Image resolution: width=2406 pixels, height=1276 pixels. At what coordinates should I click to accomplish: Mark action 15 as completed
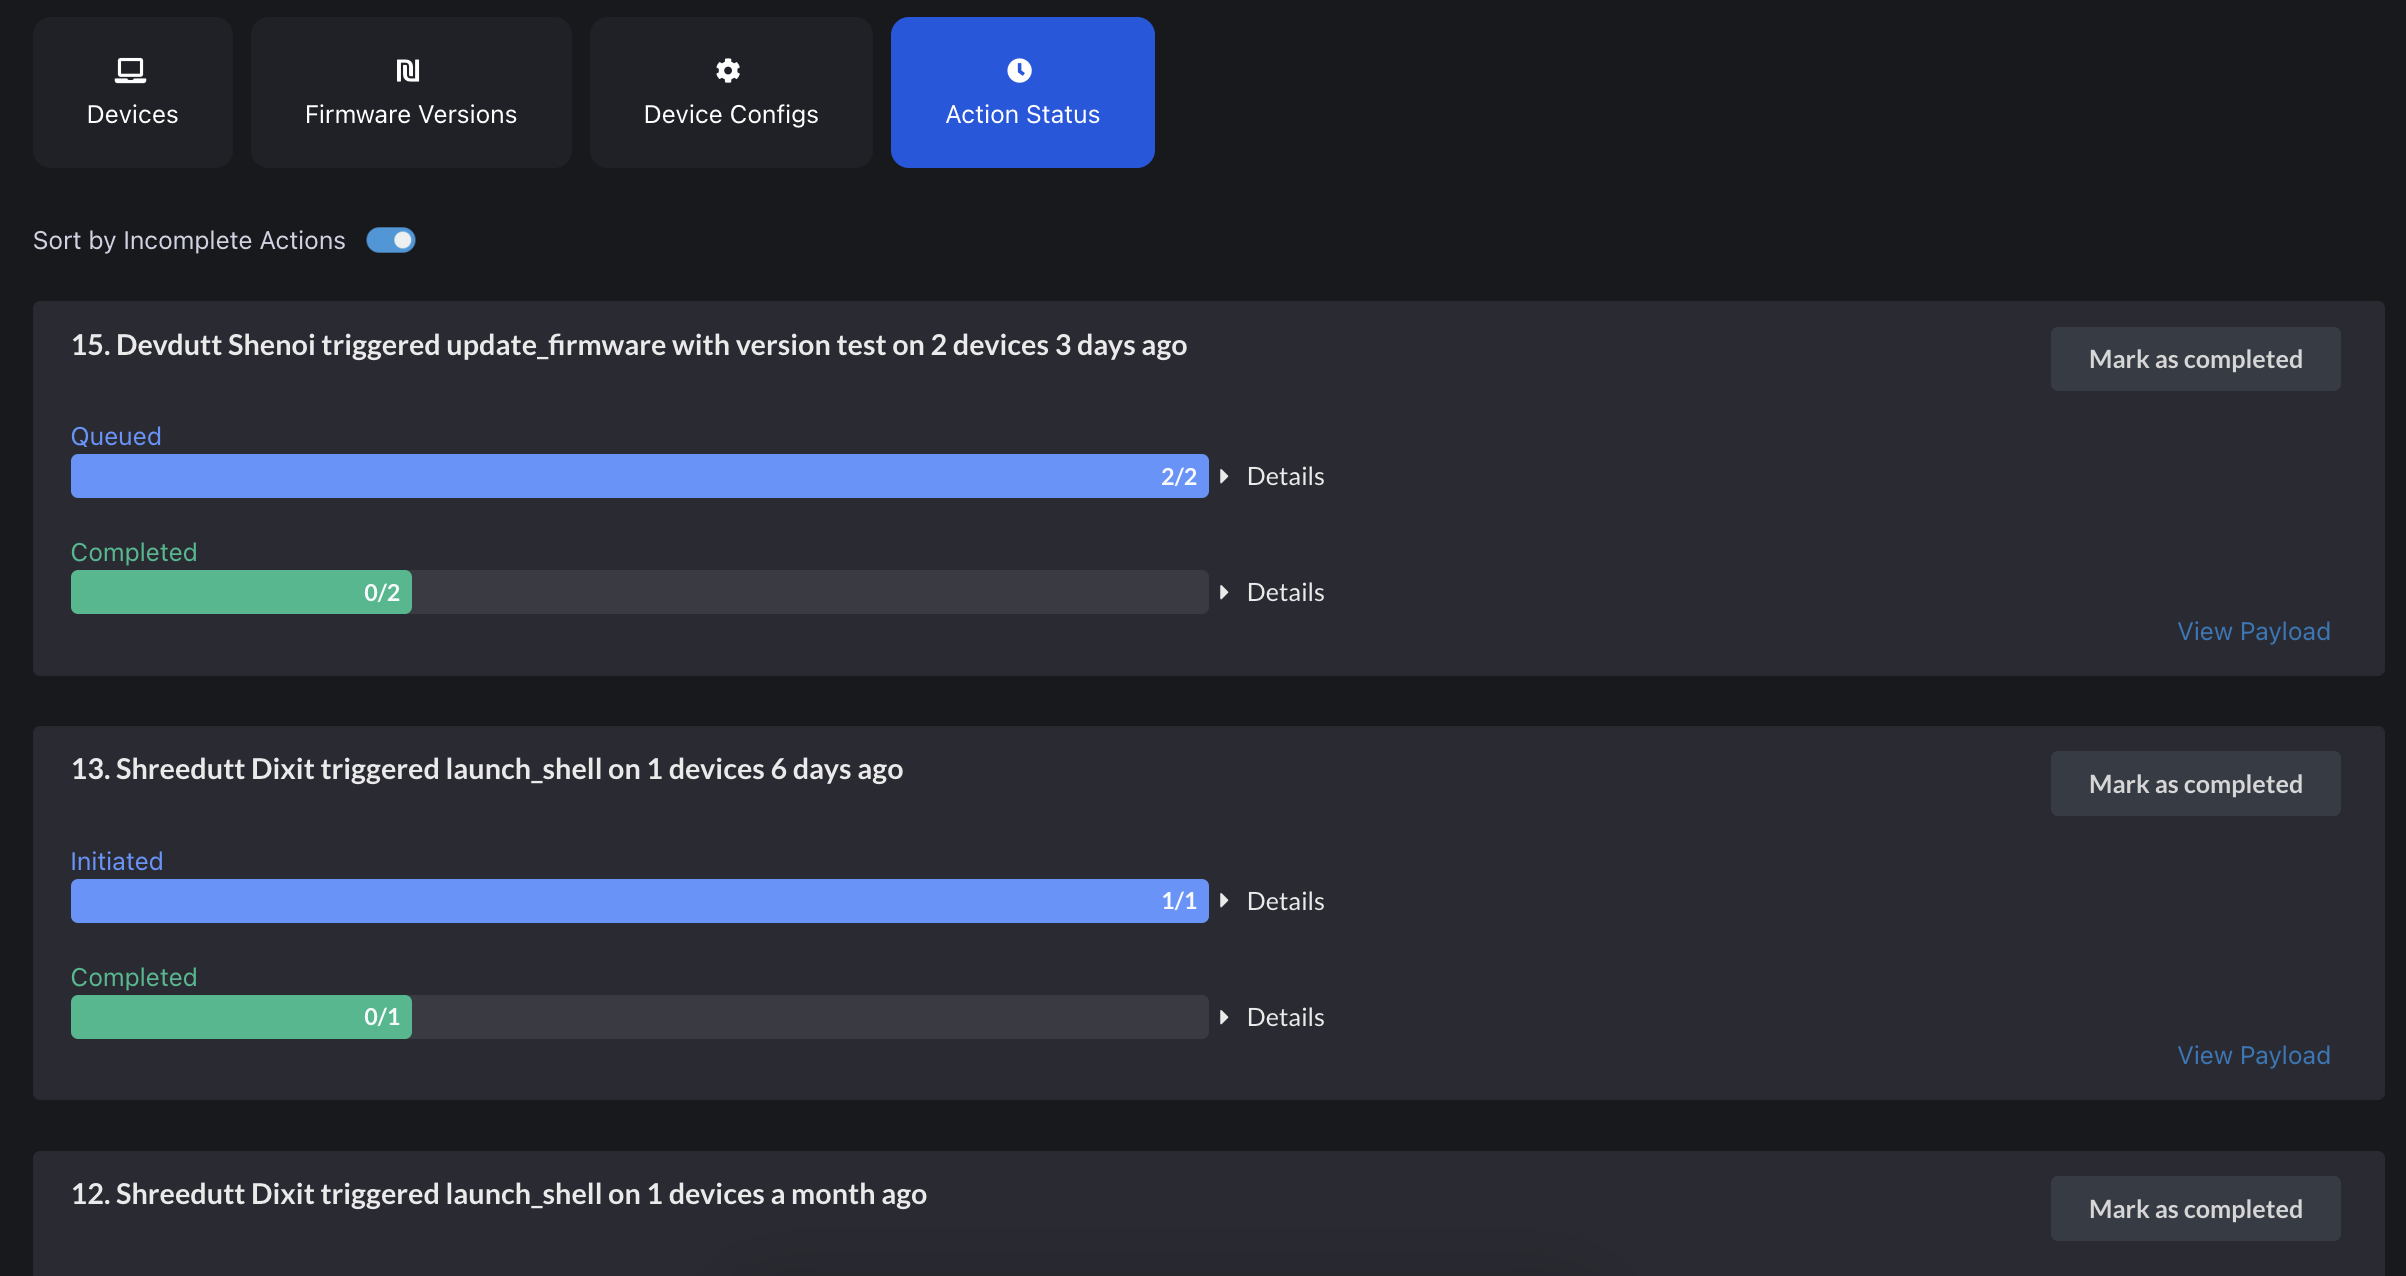[2195, 359]
